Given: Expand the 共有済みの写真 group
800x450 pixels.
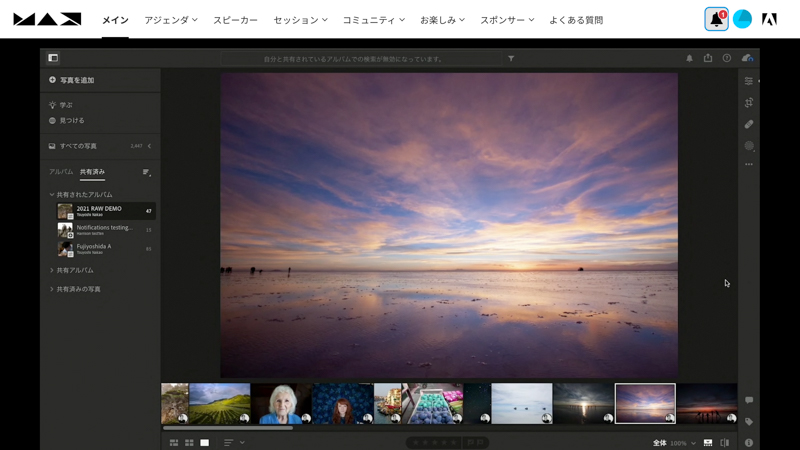Looking at the screenshot, I should (75, 289).
